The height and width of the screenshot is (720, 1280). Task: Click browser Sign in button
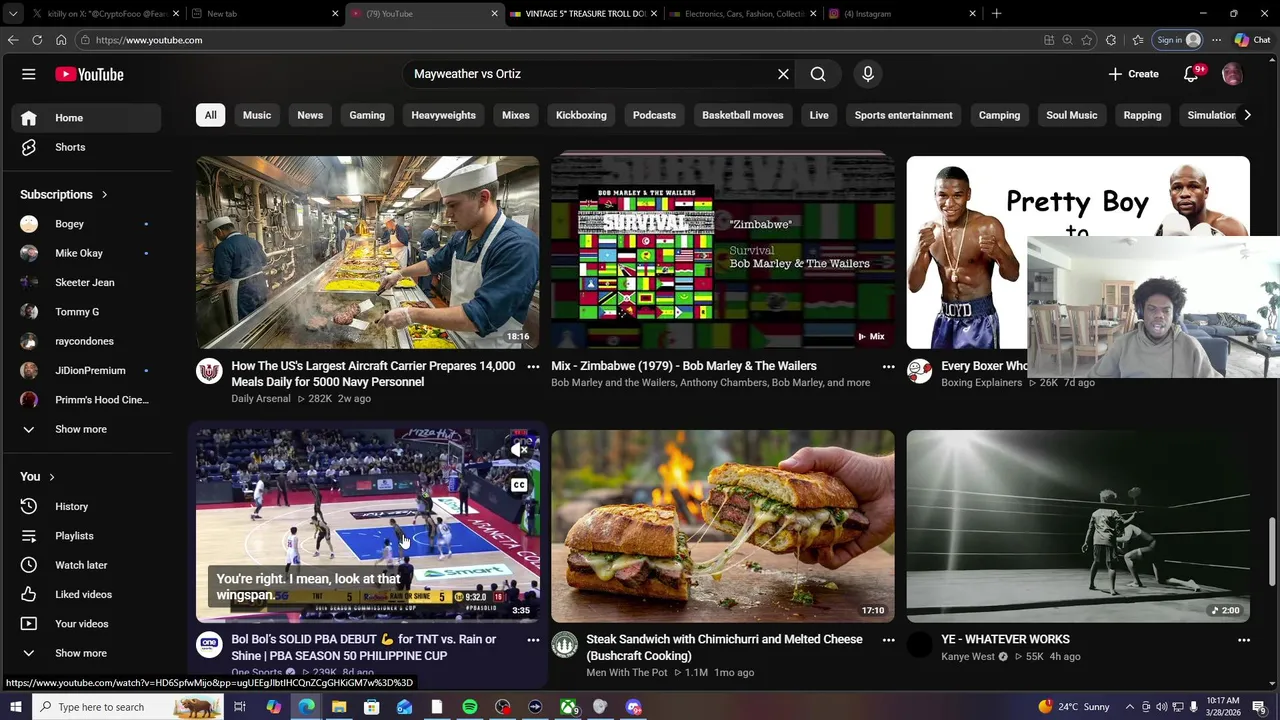coord(1178,40)
